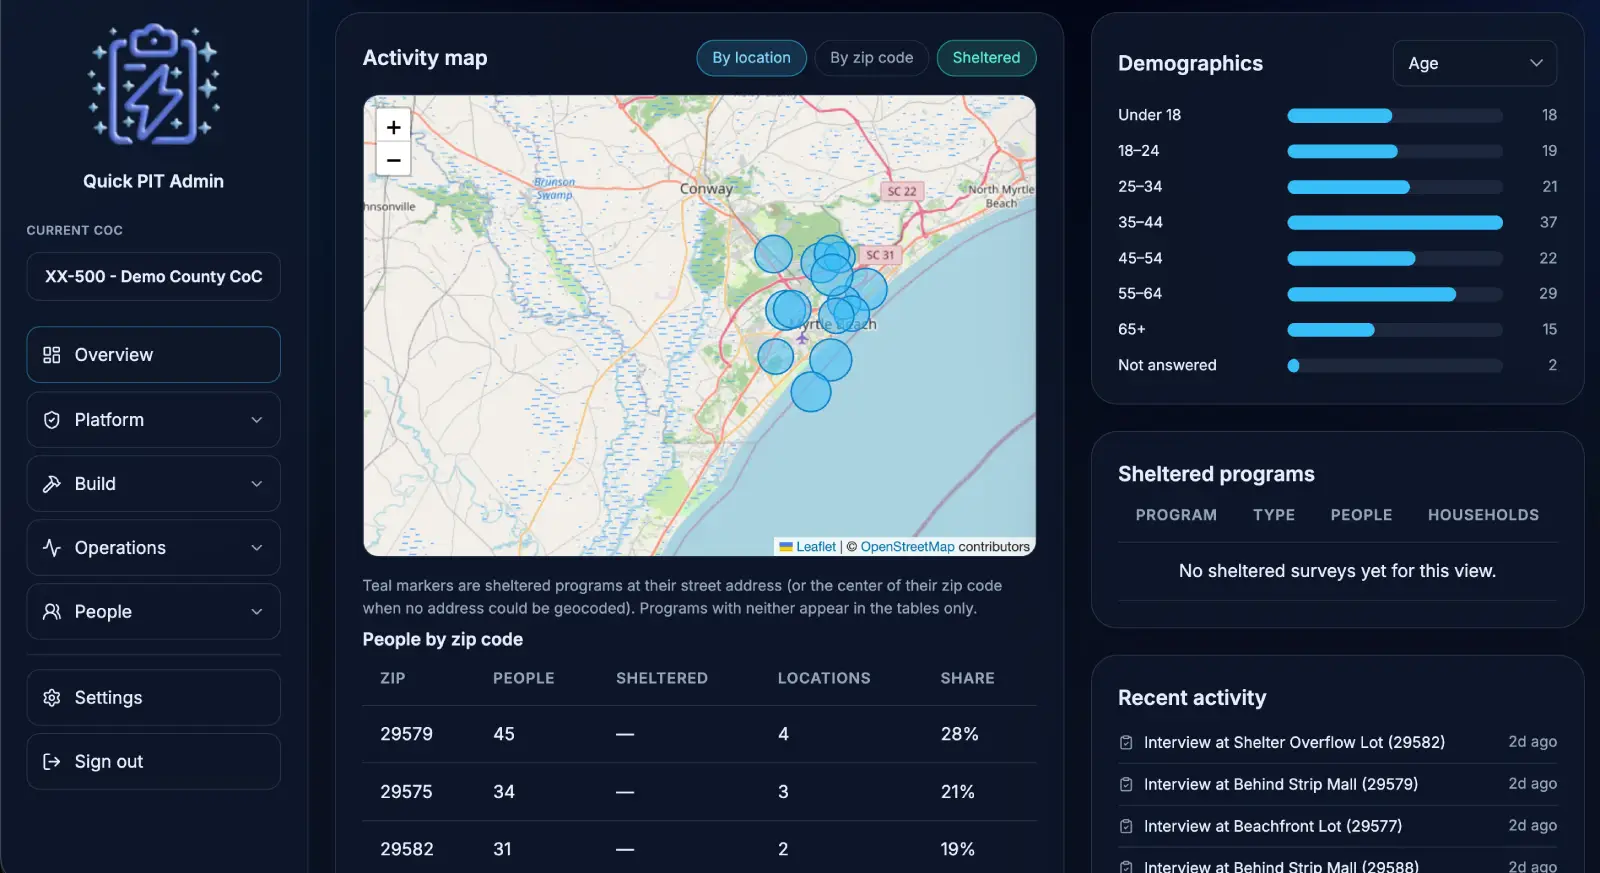The image size is (1600, 873).
Task: Open the Overview page
Action: point(153,355)
